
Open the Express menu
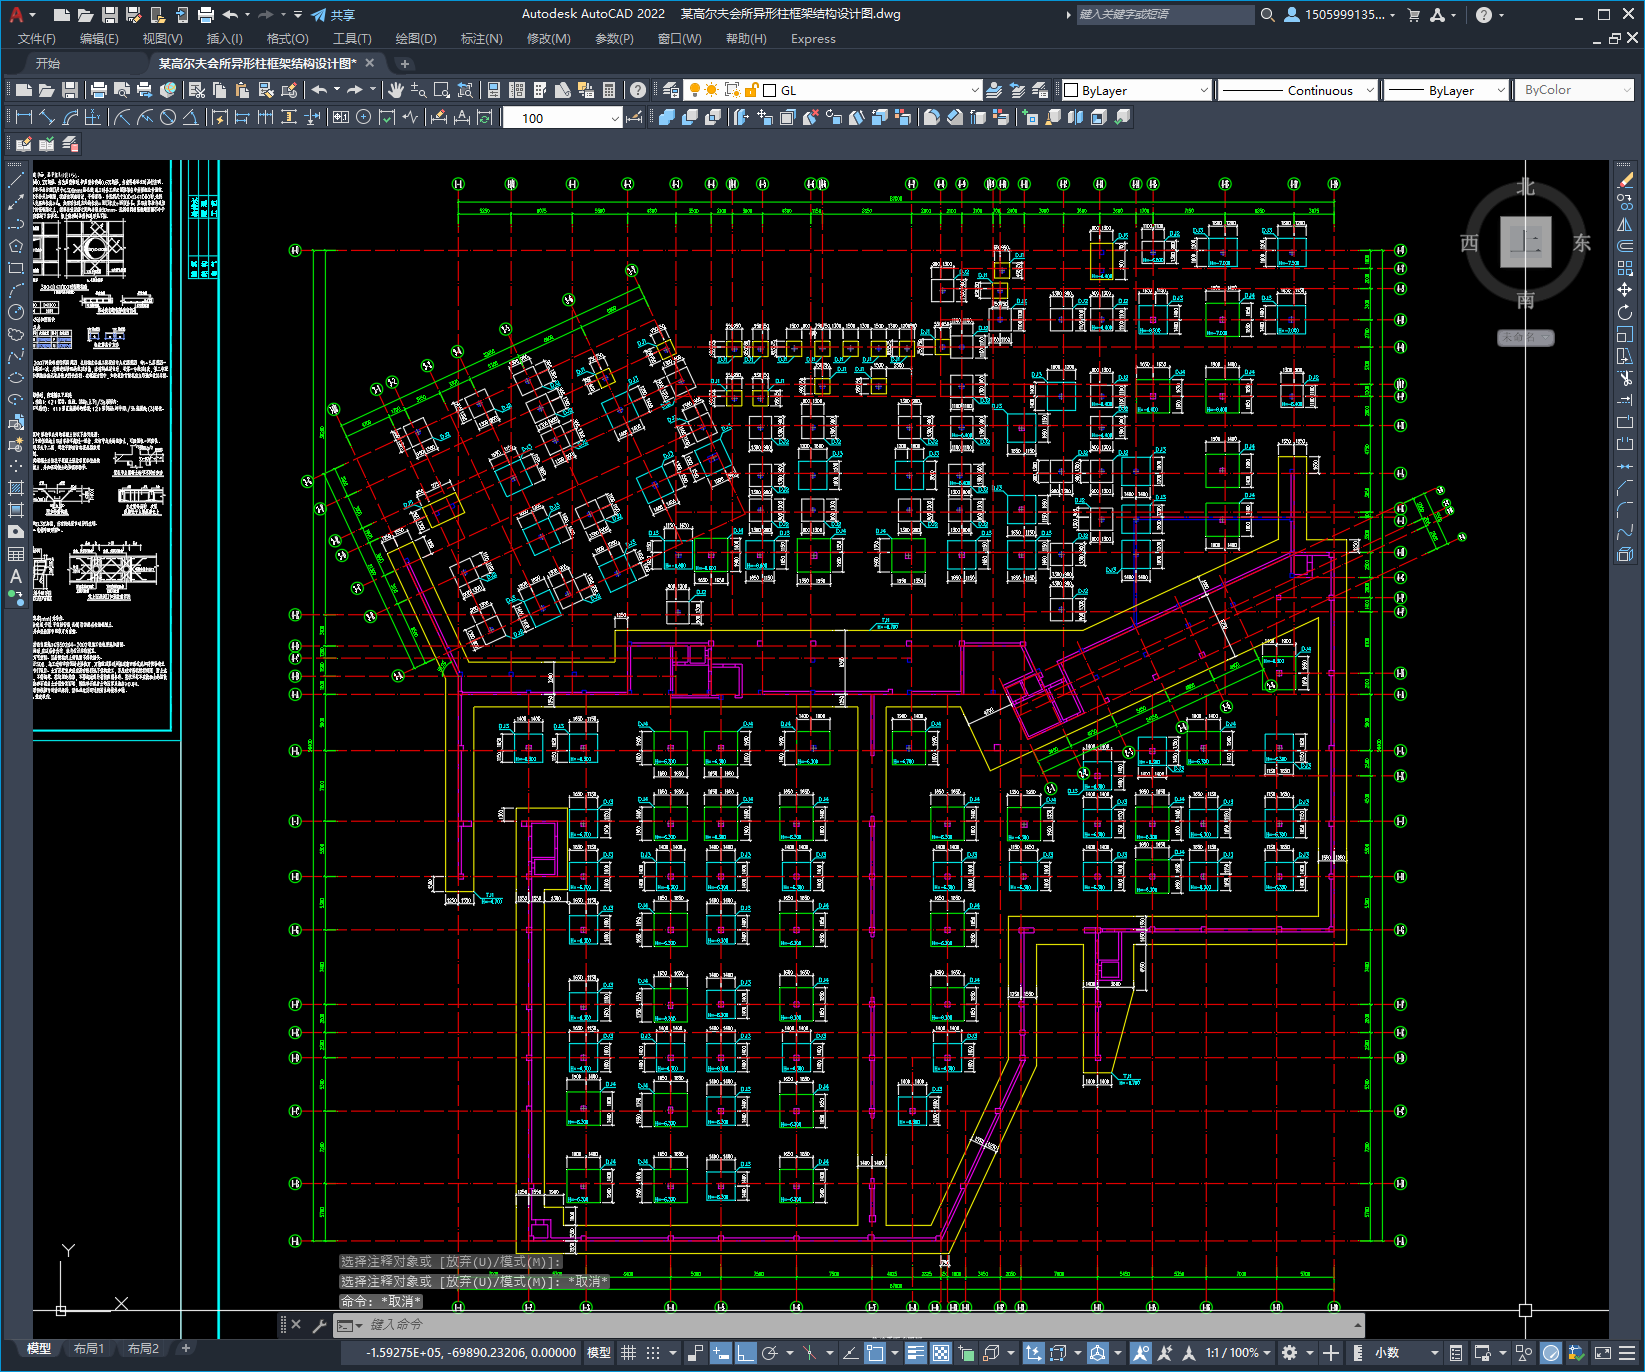point(813,38)
